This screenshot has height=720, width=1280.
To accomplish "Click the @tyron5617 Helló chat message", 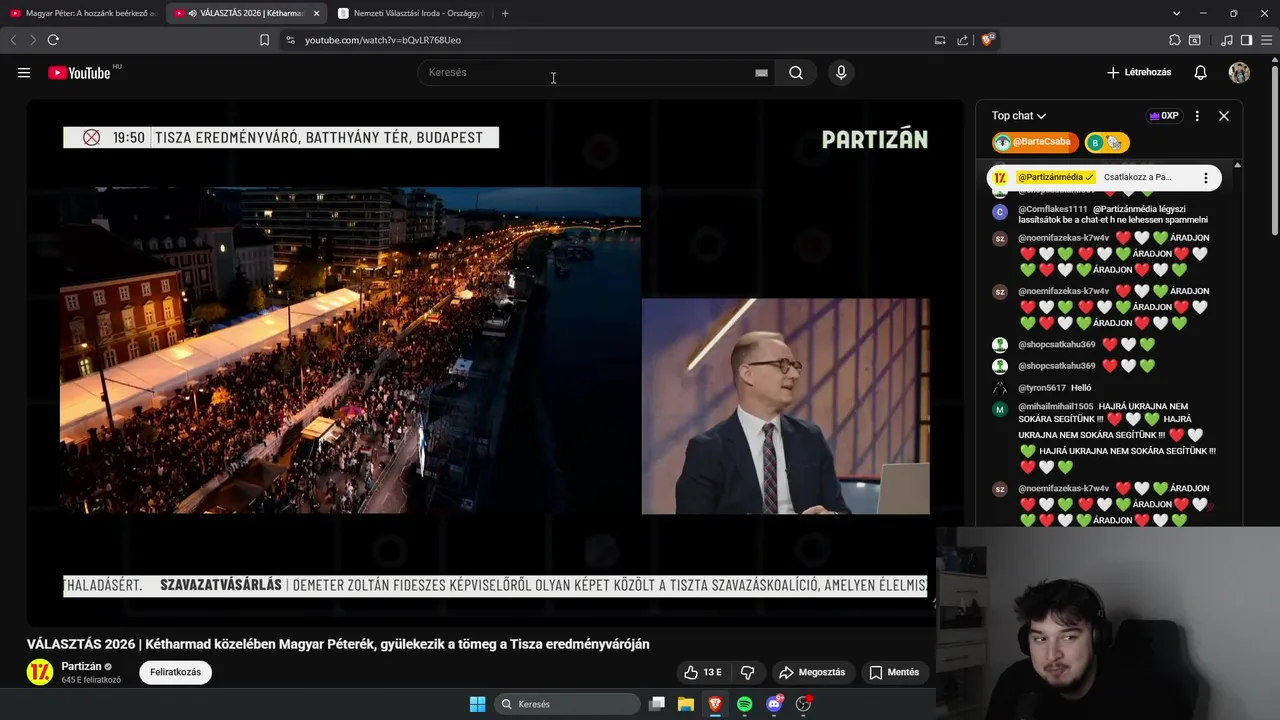I will 1055,388.
